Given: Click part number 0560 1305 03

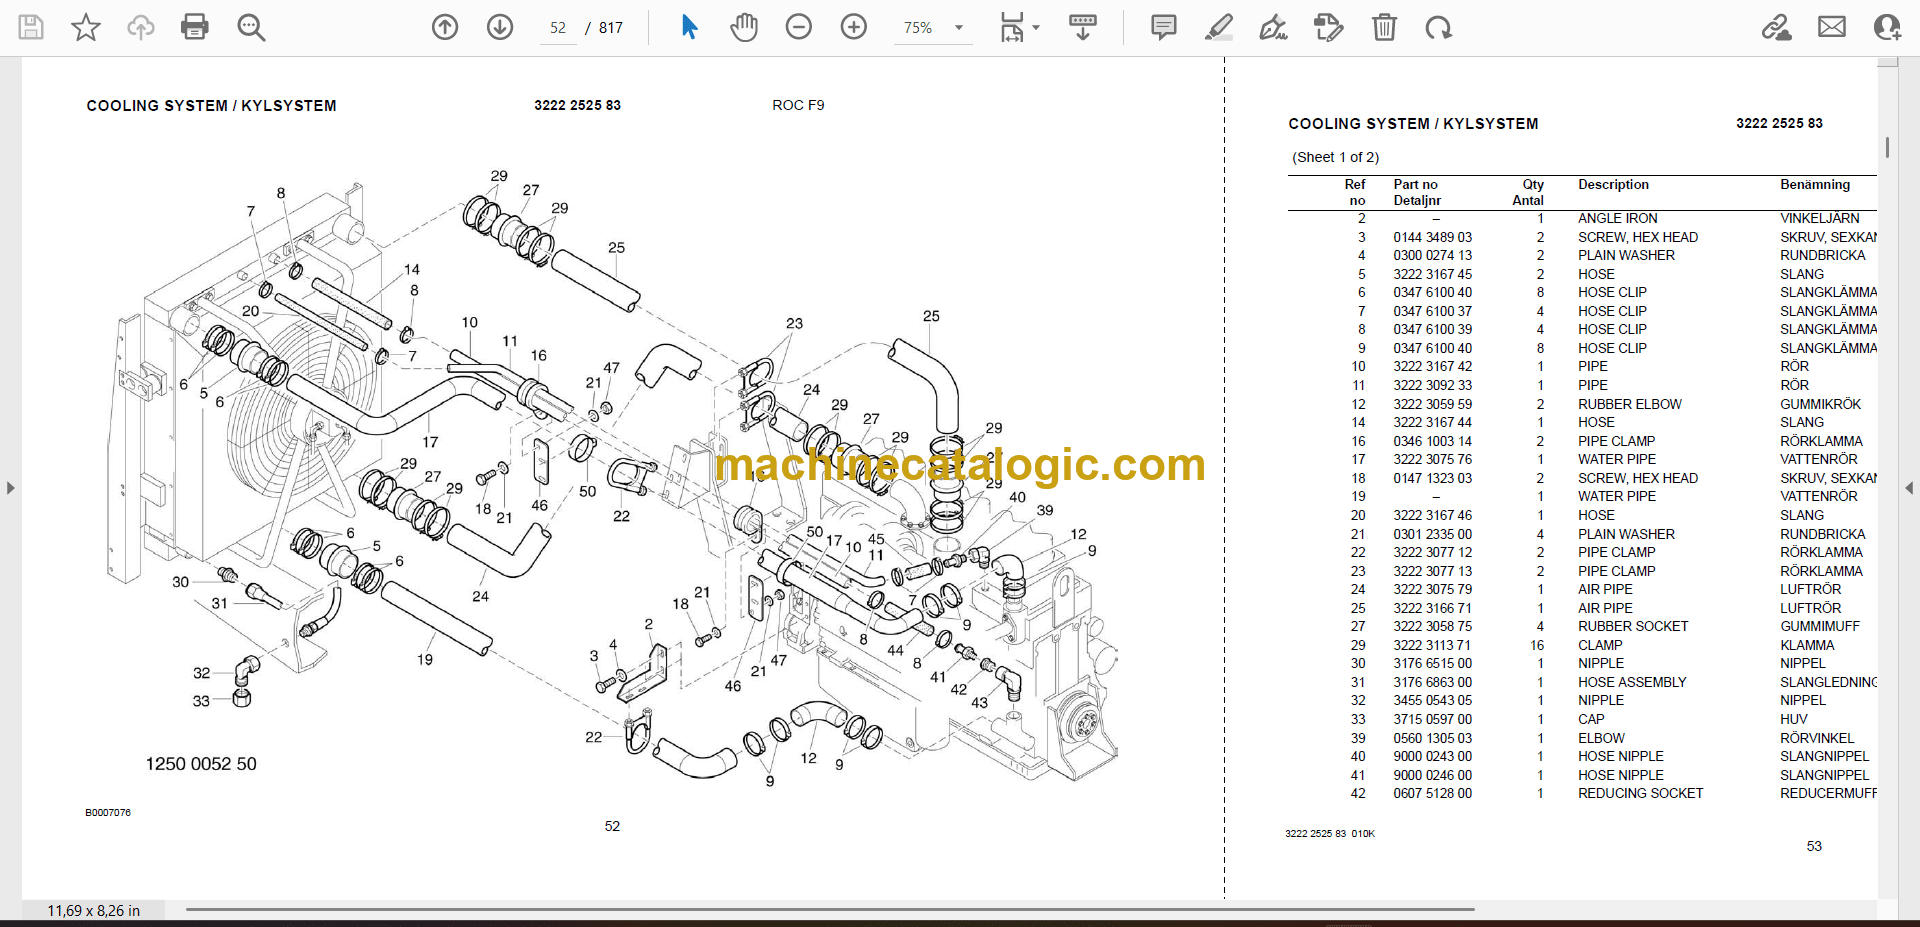Looking at the screenshot, I should click(x=1433, y=738).
